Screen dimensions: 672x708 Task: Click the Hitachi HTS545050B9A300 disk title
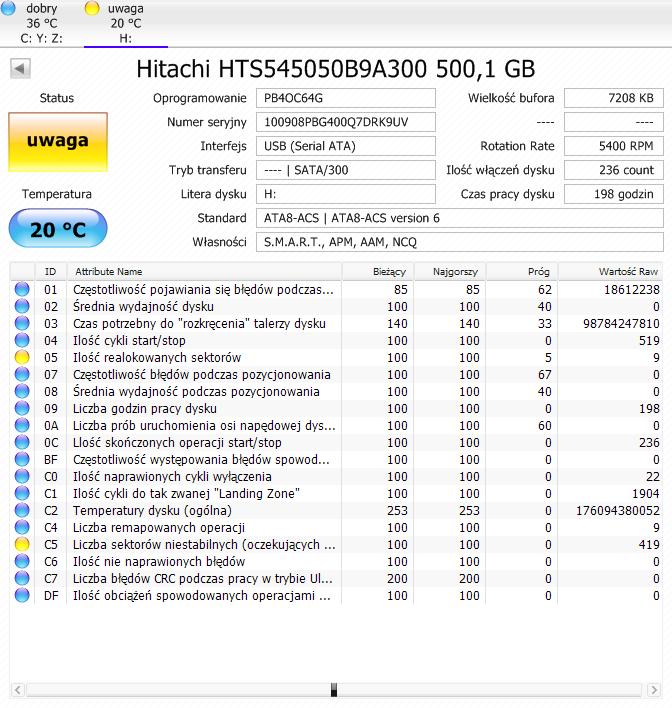tap(336, 69)
